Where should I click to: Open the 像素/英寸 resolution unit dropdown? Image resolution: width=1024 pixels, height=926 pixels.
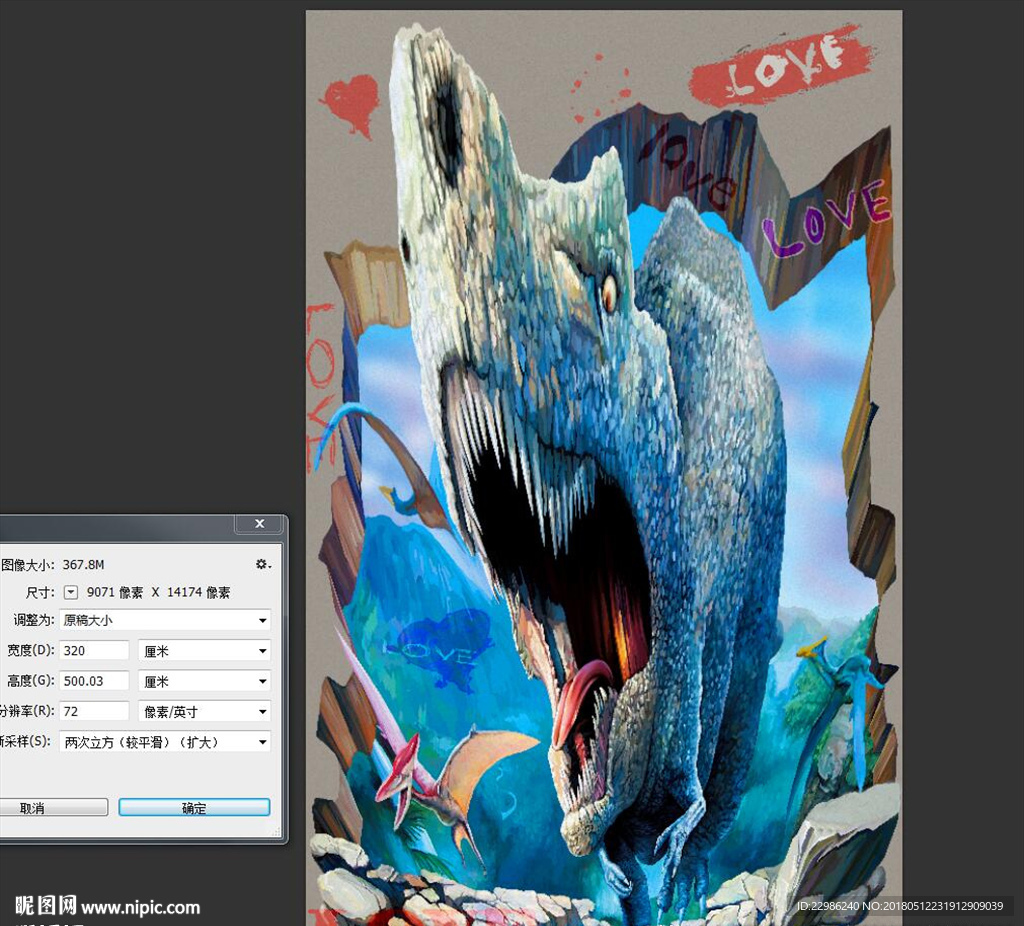(x=204, y=711)
